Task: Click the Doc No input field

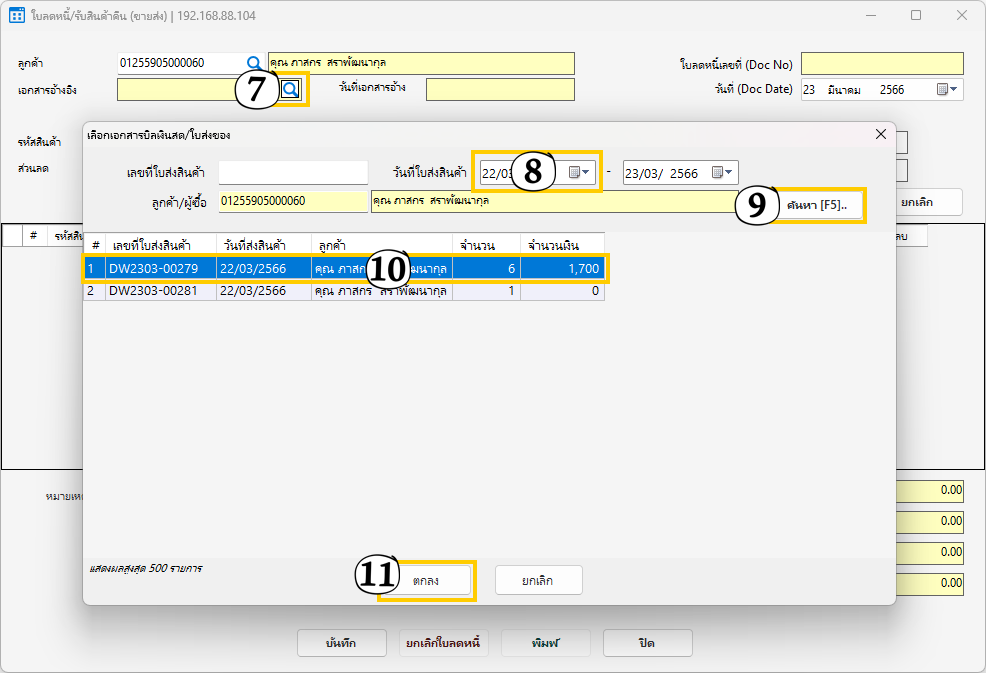Action: [x=881, y=64]
